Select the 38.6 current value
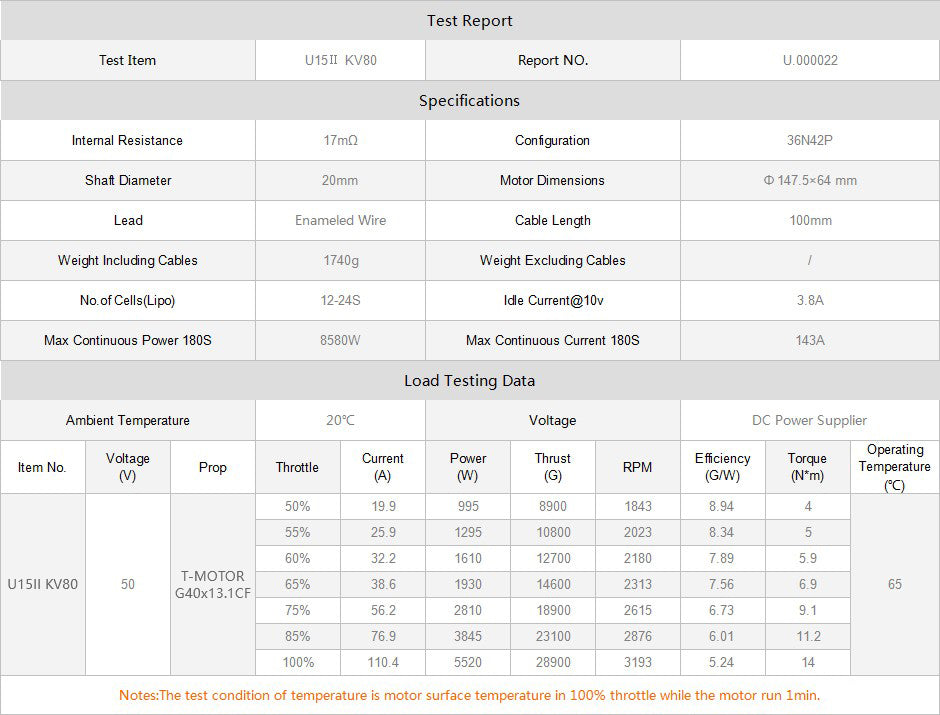Screen dimensions: 940x715 (383, 584)
